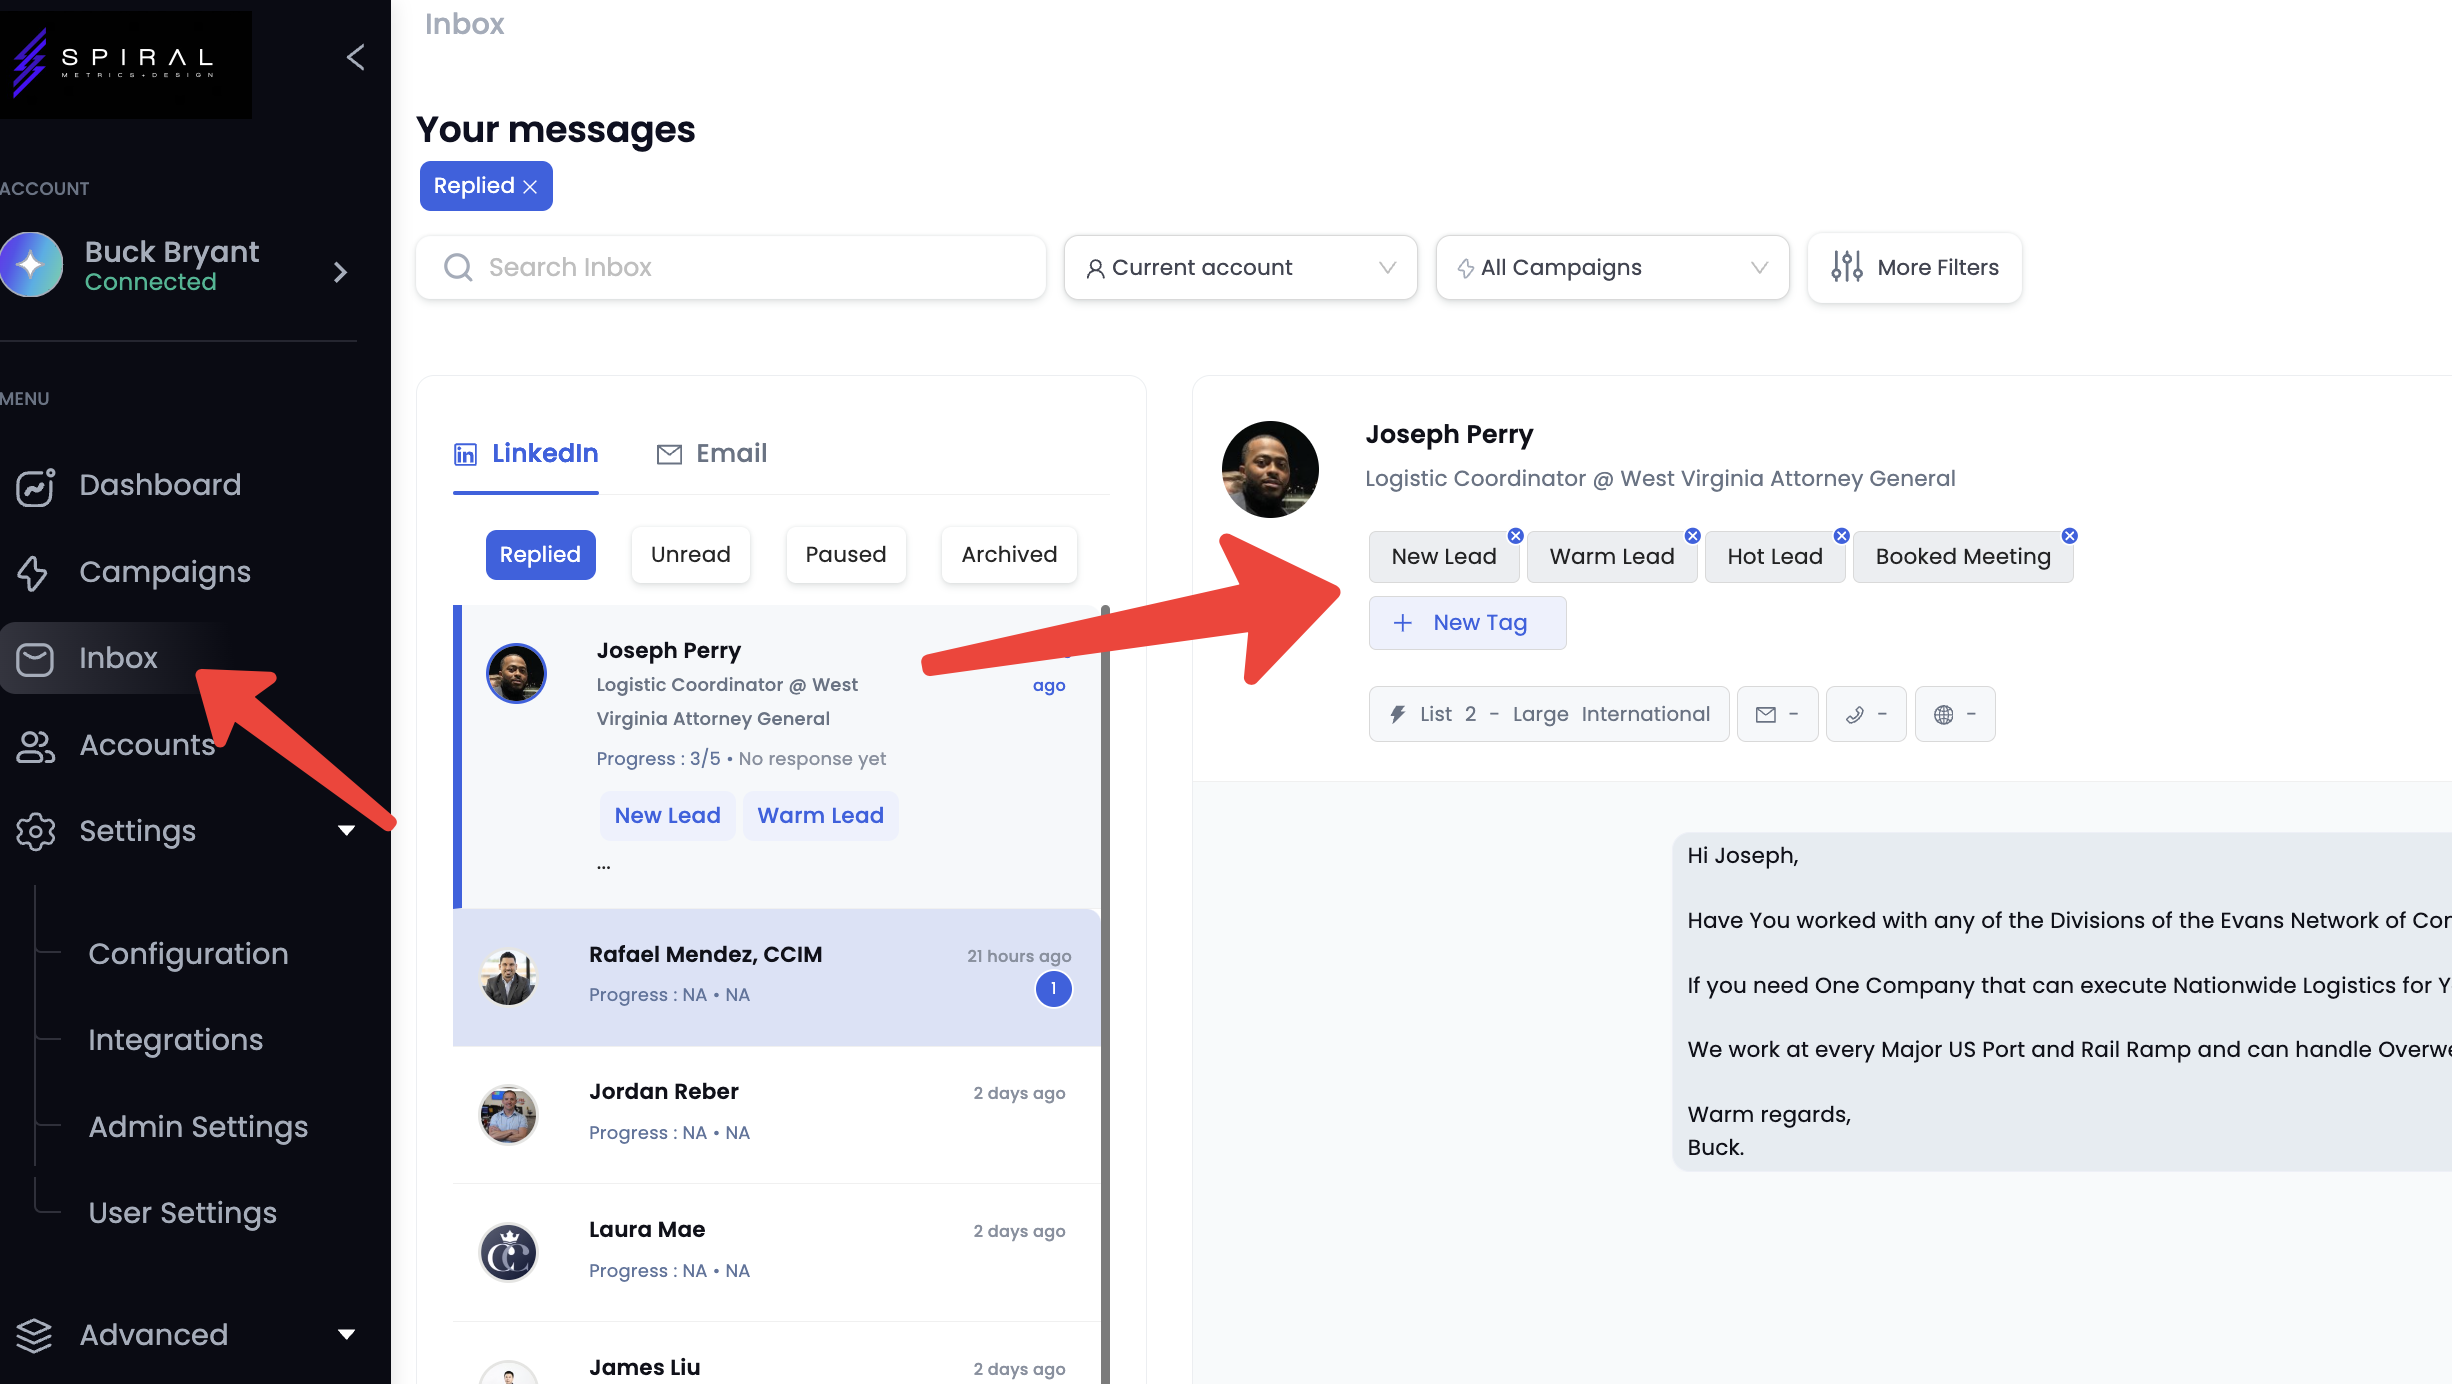The image size is (2452, 1384).
Task: Click the Search Inbox field
Action: tap(730, 268)
